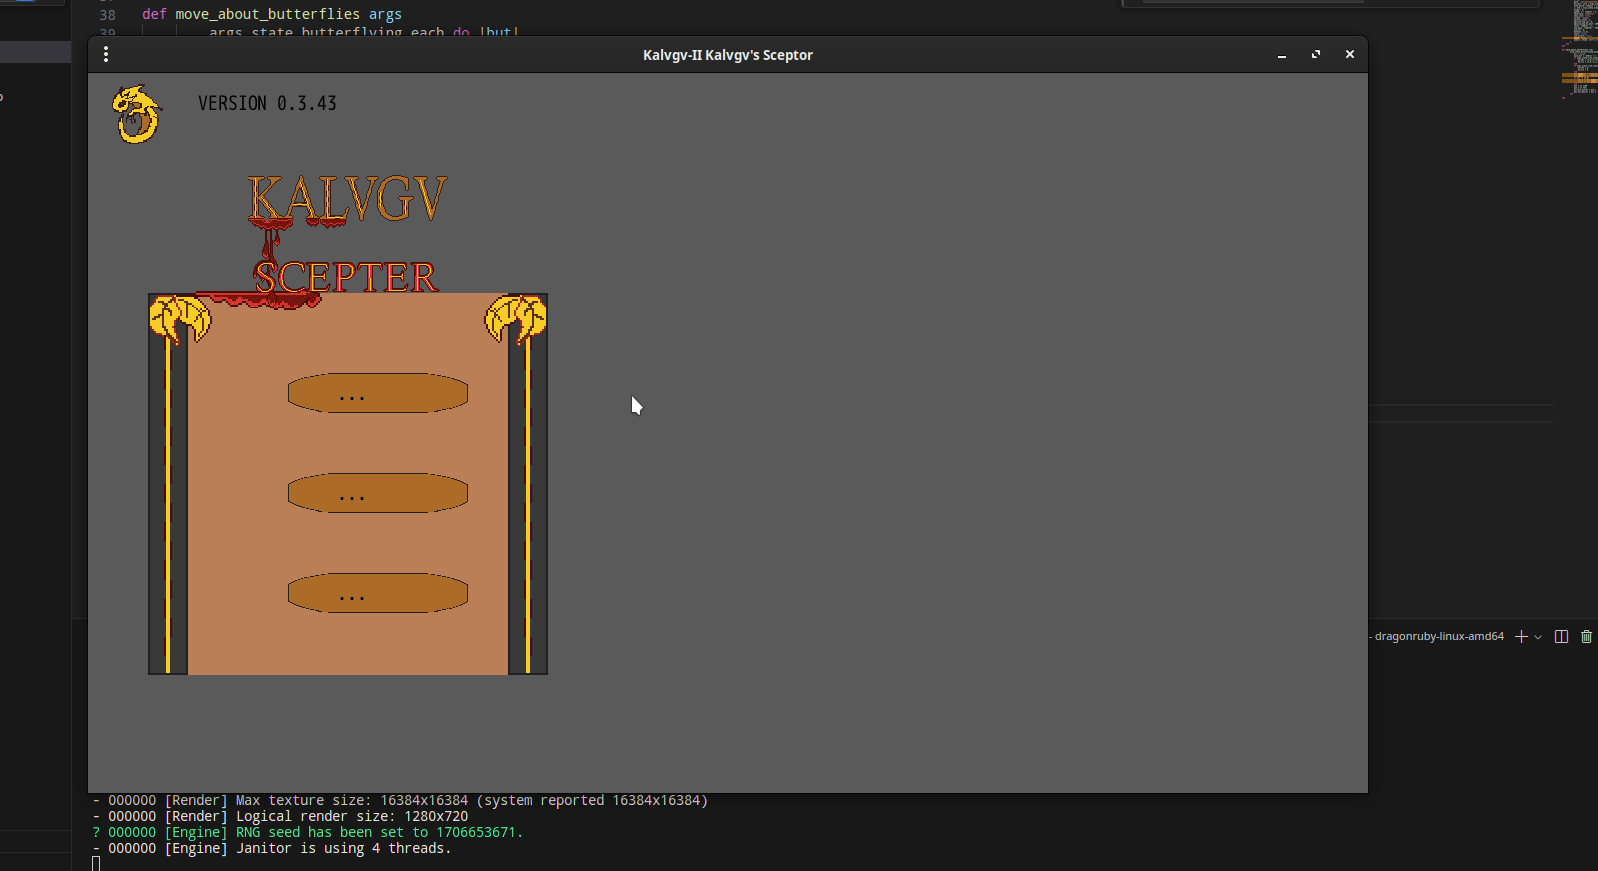Choose the middle "..." game menu button
The image size is (1598, 871).
378,493
